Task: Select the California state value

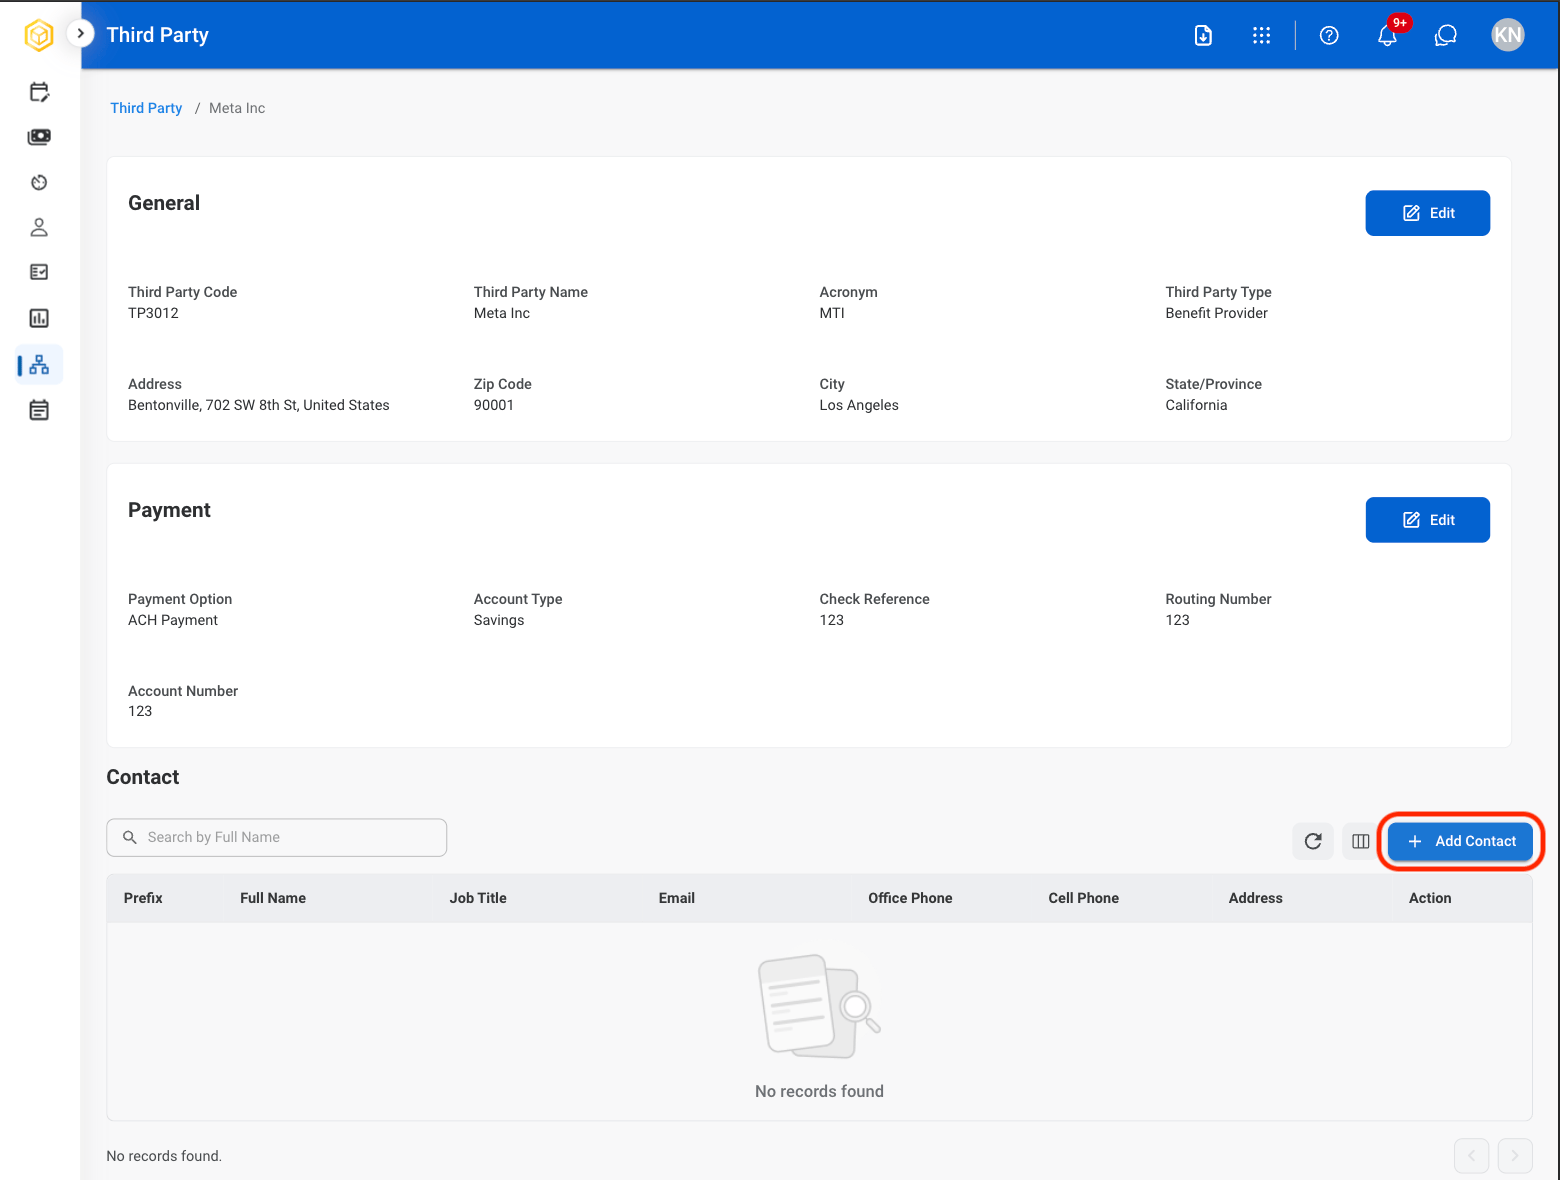Action: [x=1196, y=405]
